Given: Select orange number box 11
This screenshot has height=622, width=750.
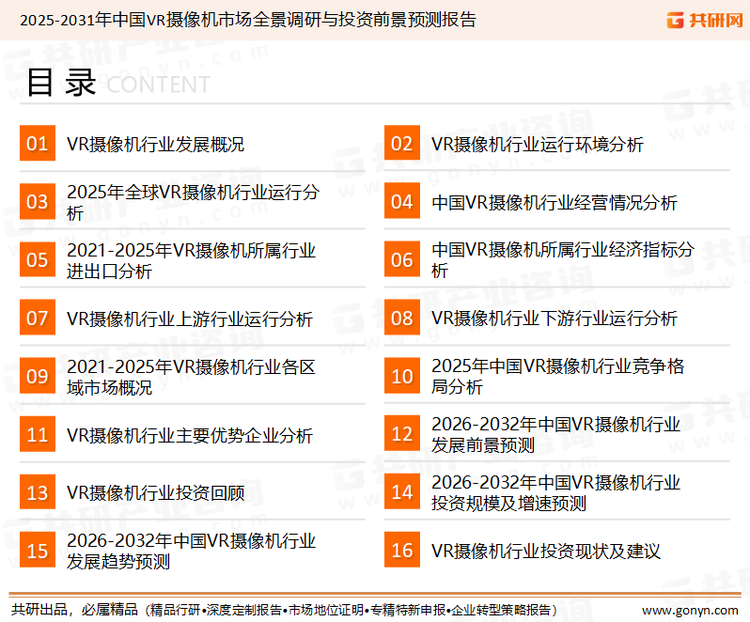Looking at the screenshot, I should [37, 434].
